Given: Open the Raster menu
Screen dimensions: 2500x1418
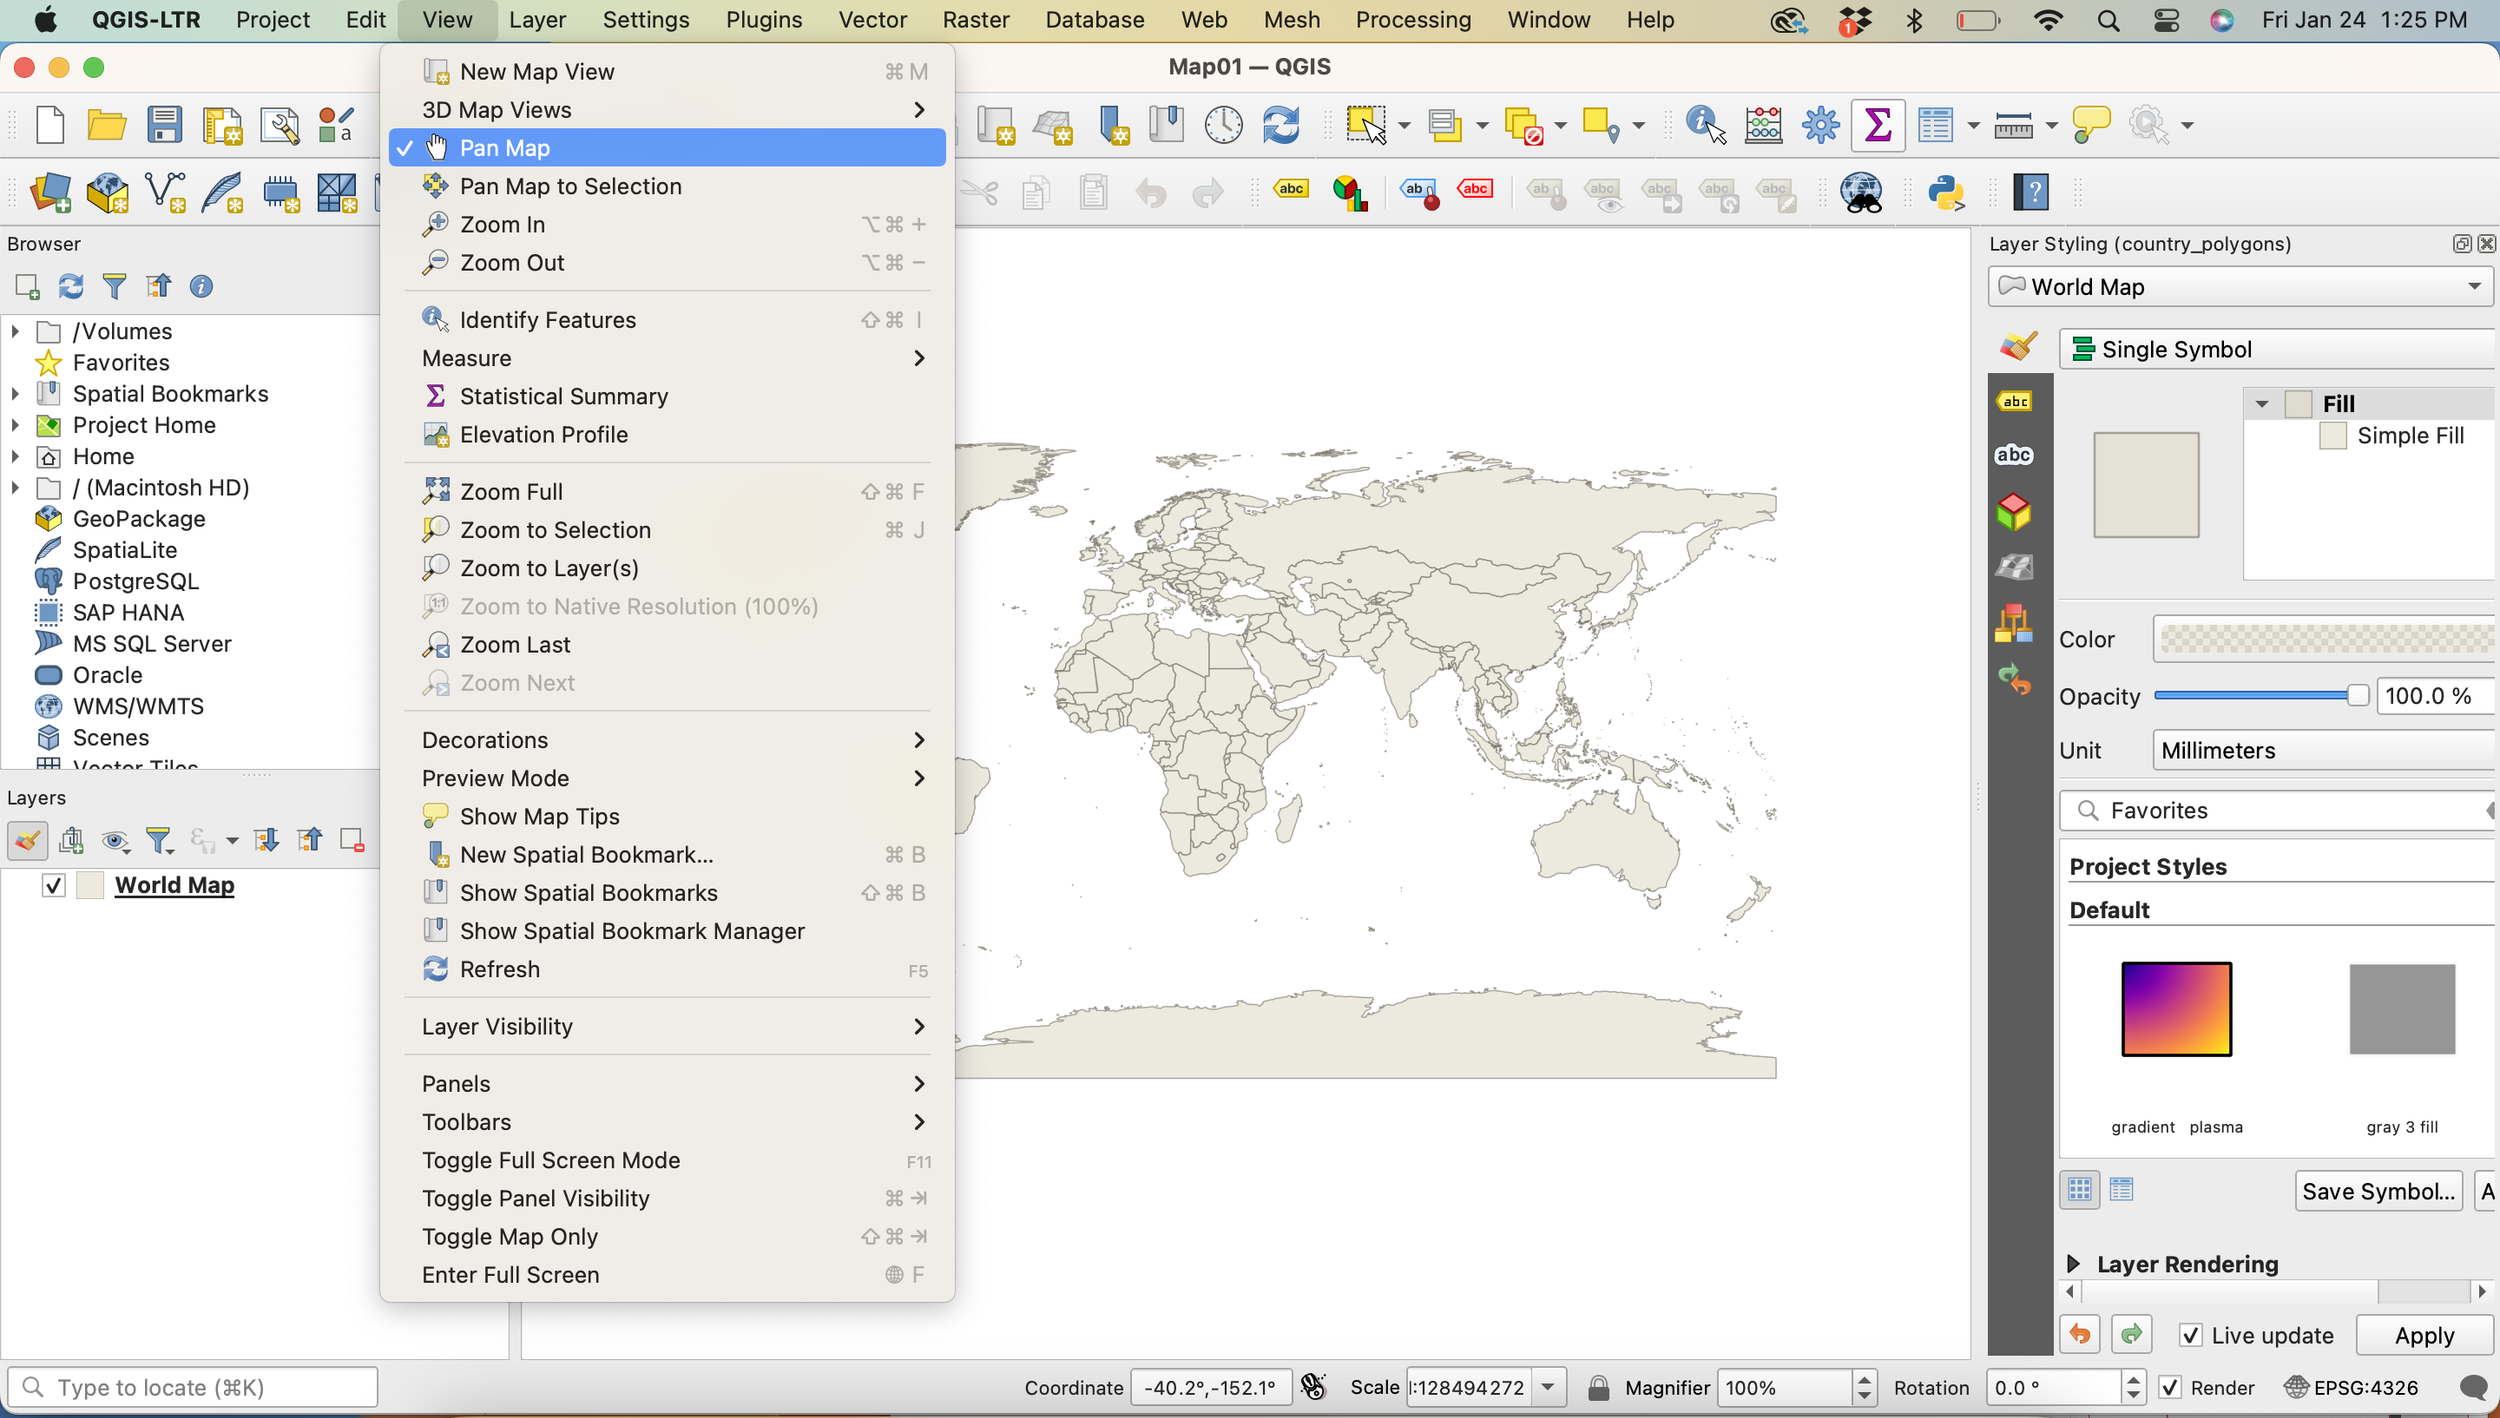Looking at the screenshot, I should (975, 20).
